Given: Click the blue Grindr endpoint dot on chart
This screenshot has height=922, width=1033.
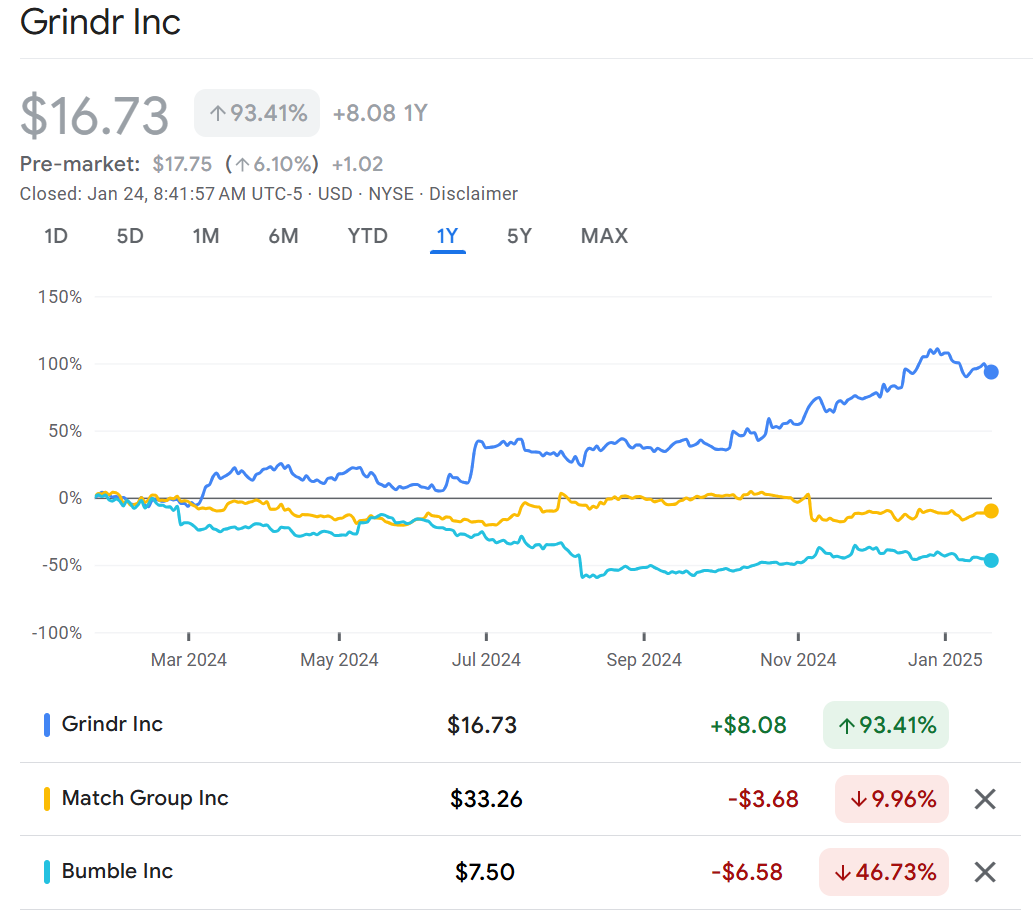Looking at the screenshot, I should click(x=991, y=372).
